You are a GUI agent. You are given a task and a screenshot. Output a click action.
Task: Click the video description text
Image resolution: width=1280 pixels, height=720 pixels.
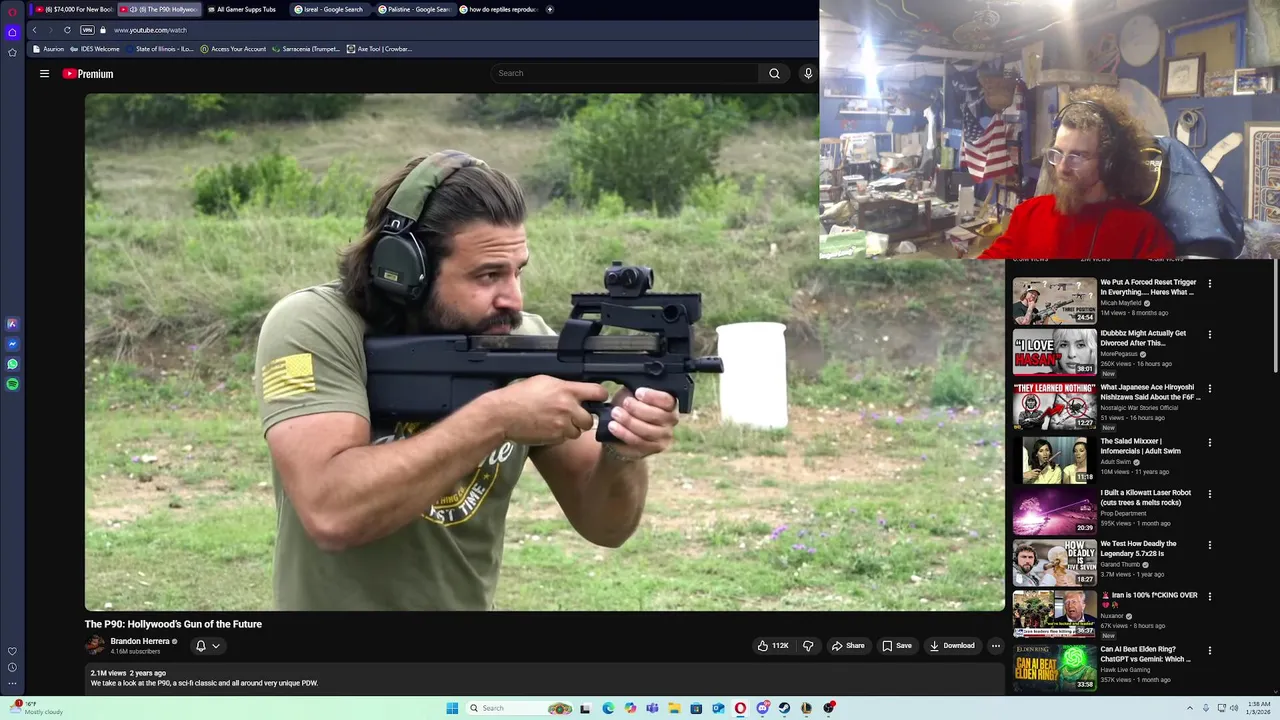(x=204, y=683)
